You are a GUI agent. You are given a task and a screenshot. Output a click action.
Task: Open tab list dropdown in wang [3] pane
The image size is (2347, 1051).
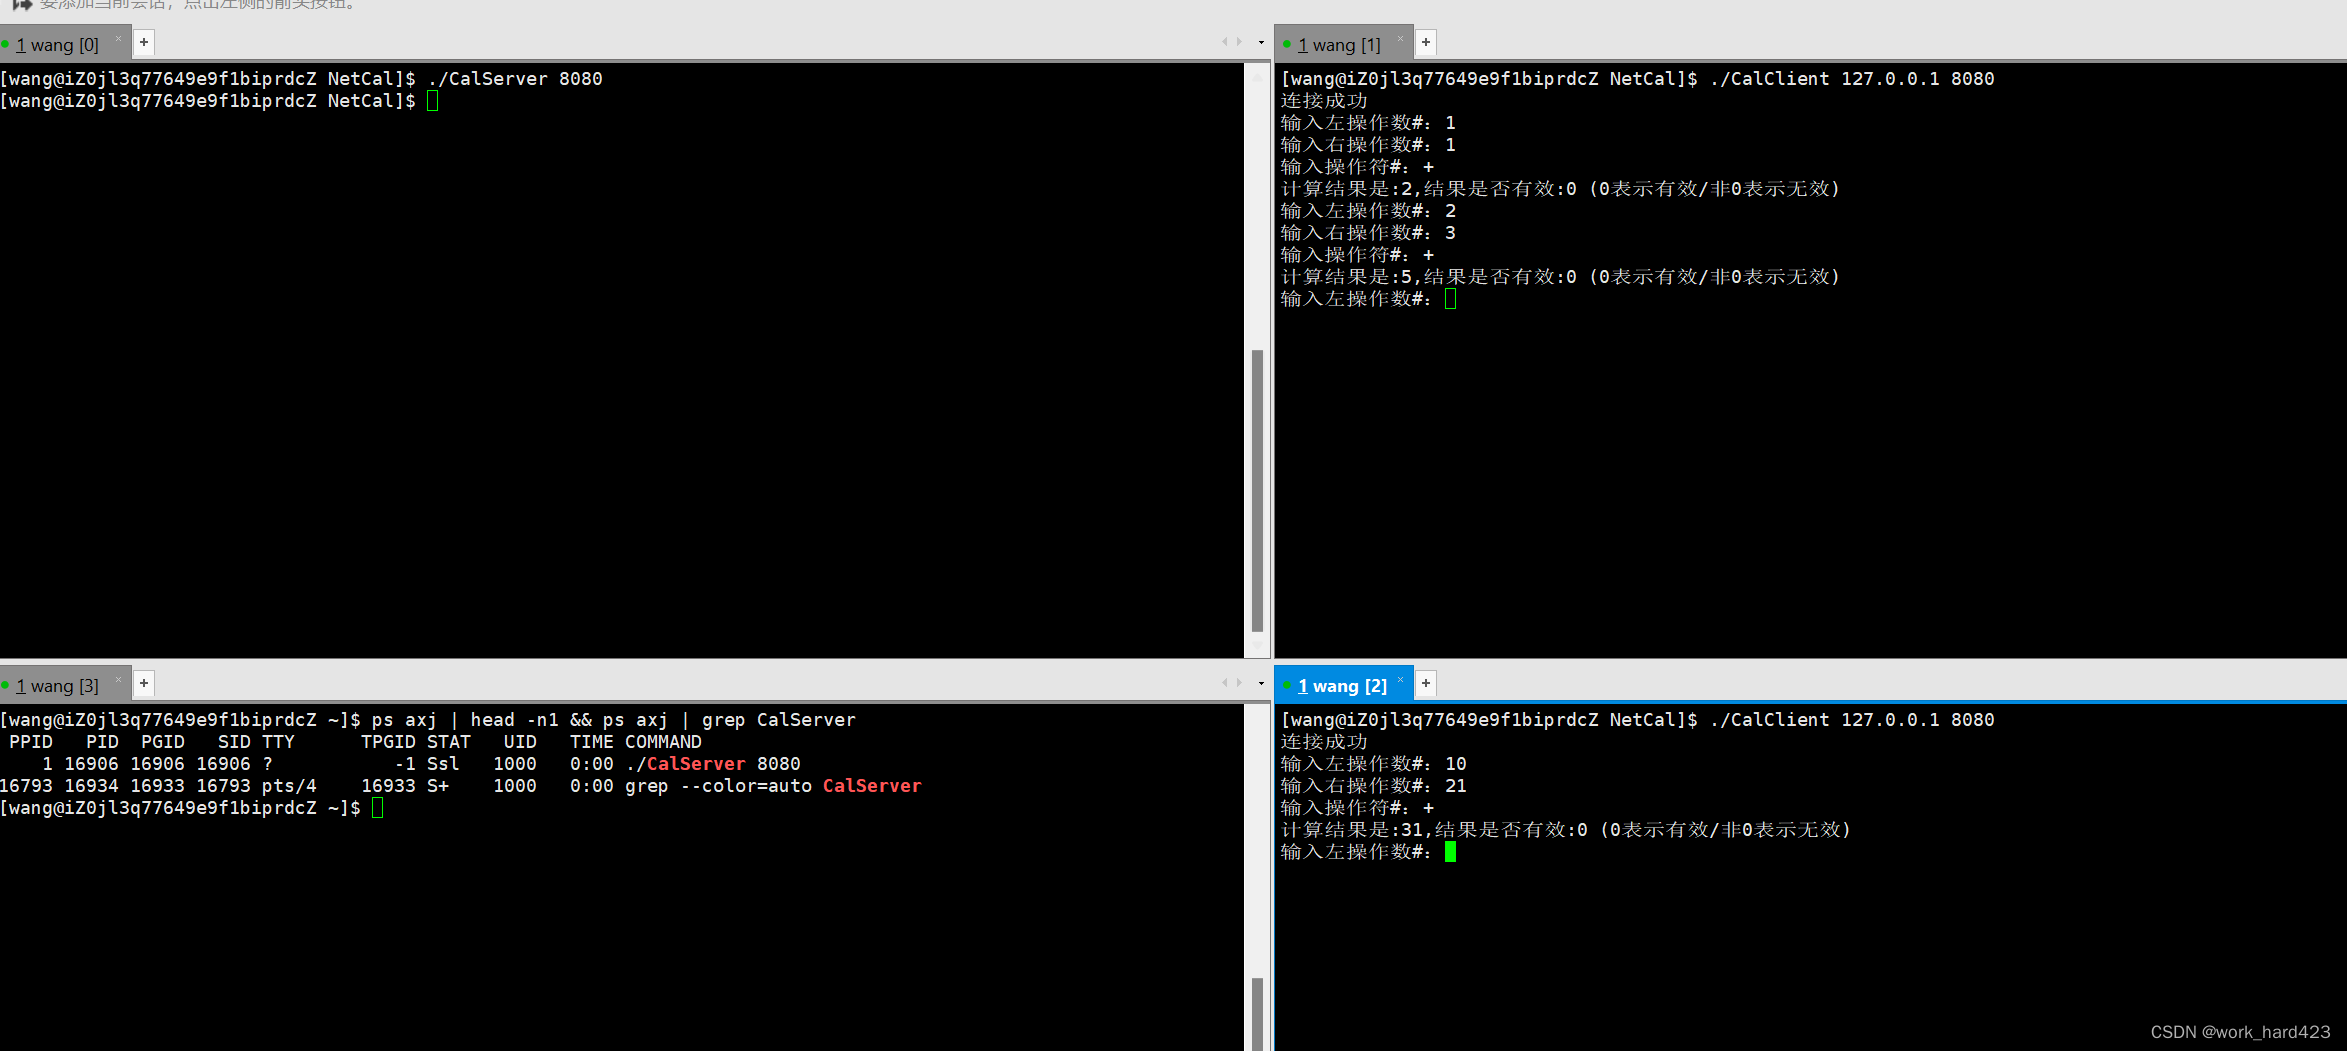click(1261, 683)
